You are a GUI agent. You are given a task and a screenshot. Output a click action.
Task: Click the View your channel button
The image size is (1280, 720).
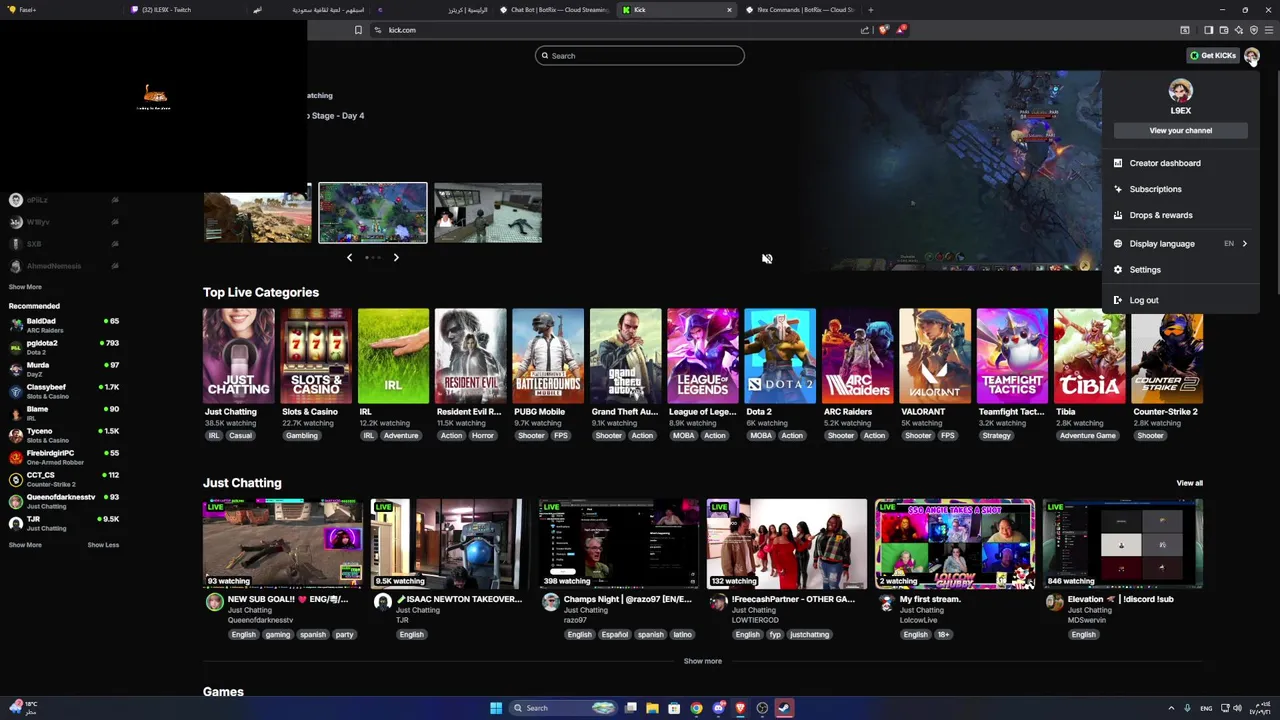pos(1180,130)
